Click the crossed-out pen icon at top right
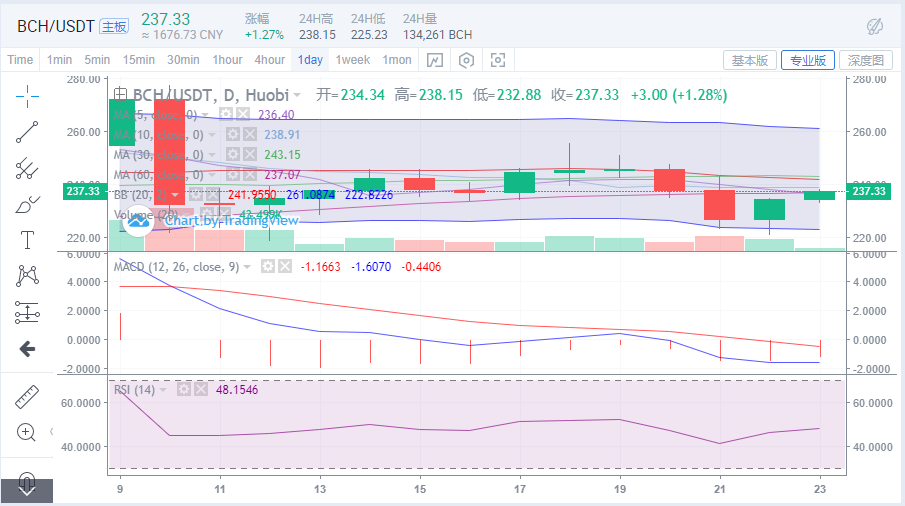The width and height of the screenshot is (905, 506). coord(875,26)
